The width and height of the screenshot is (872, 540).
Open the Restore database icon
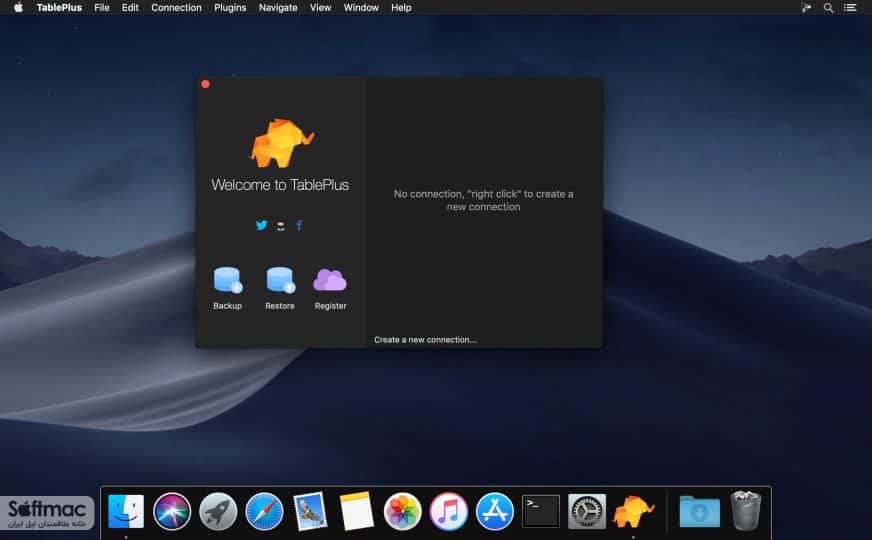tap(280, 280)
